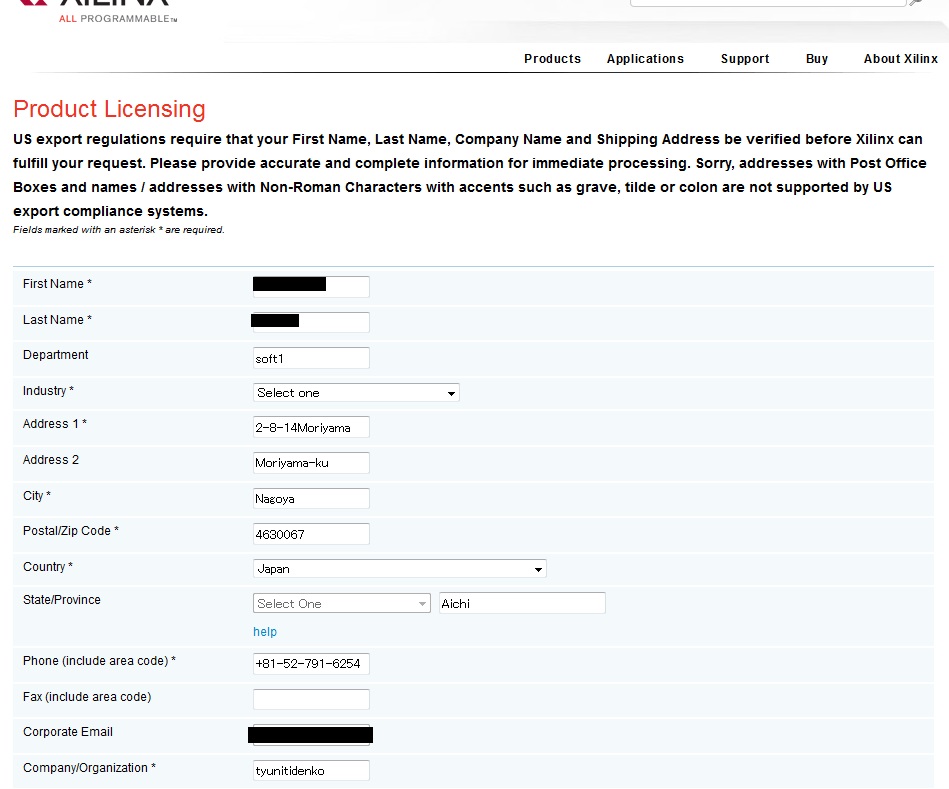Click the help link under State/Province
The height and width of the screenshot is (789, 949).
[265, 632]
